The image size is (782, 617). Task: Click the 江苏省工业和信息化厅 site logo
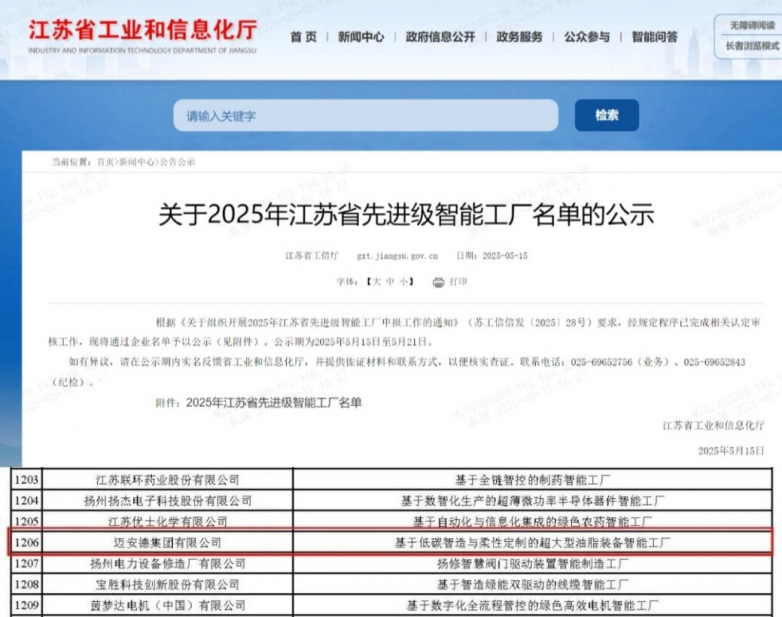[x=142, y=36]
